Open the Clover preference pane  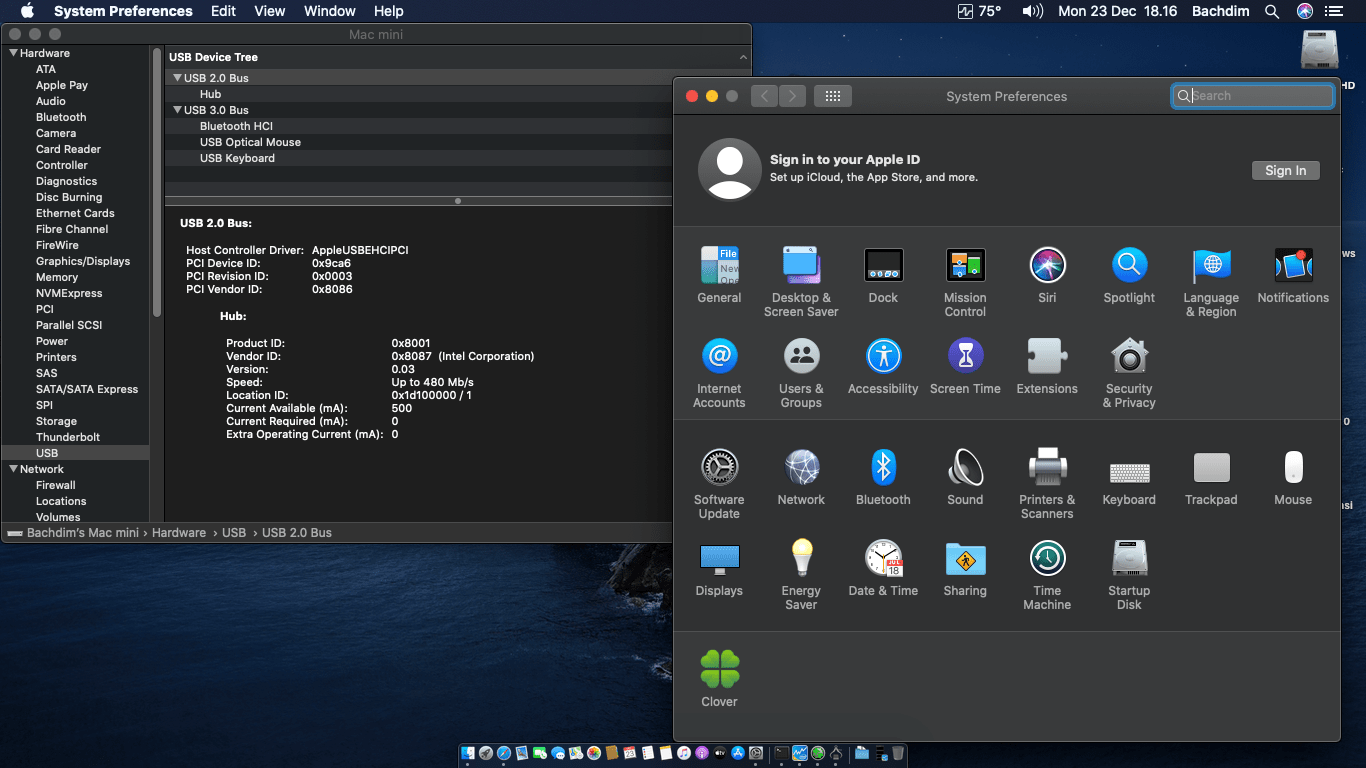pyautogui.click(x=719, y=669)
